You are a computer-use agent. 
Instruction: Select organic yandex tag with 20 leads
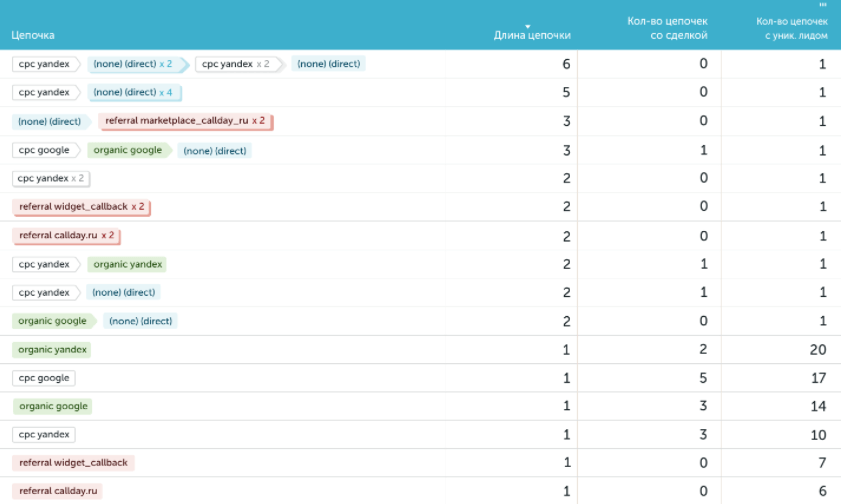click(x=53, y=350)
